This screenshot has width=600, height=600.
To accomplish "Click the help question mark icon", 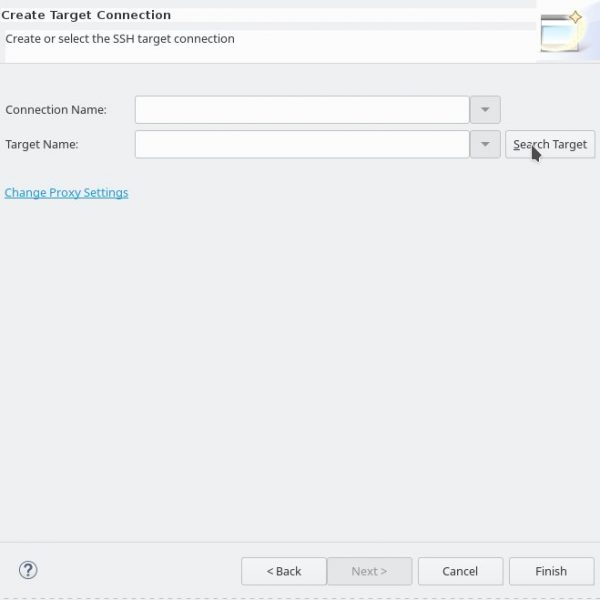I will coord(28,570).
